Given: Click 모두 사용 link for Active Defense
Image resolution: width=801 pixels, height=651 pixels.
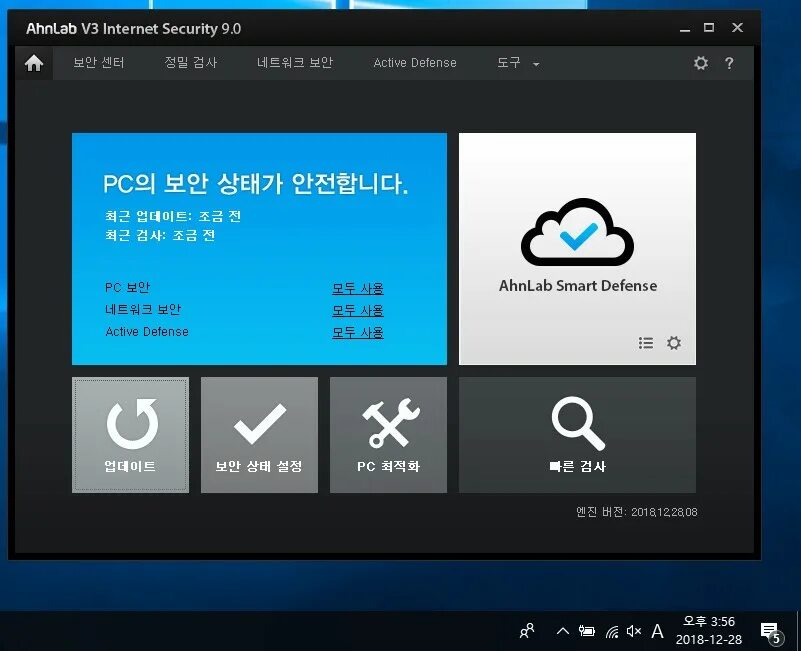Looking at the screenshot, I should click(x=358, y=333).
